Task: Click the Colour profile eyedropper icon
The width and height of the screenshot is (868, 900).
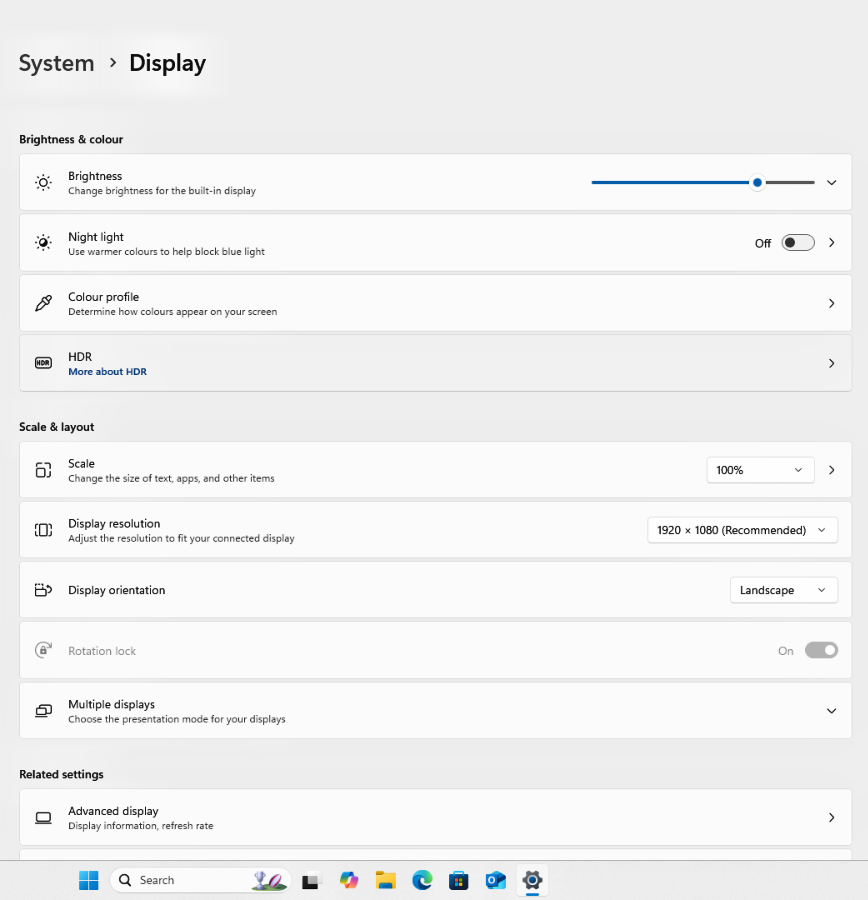Action: (x=43, y=303)
